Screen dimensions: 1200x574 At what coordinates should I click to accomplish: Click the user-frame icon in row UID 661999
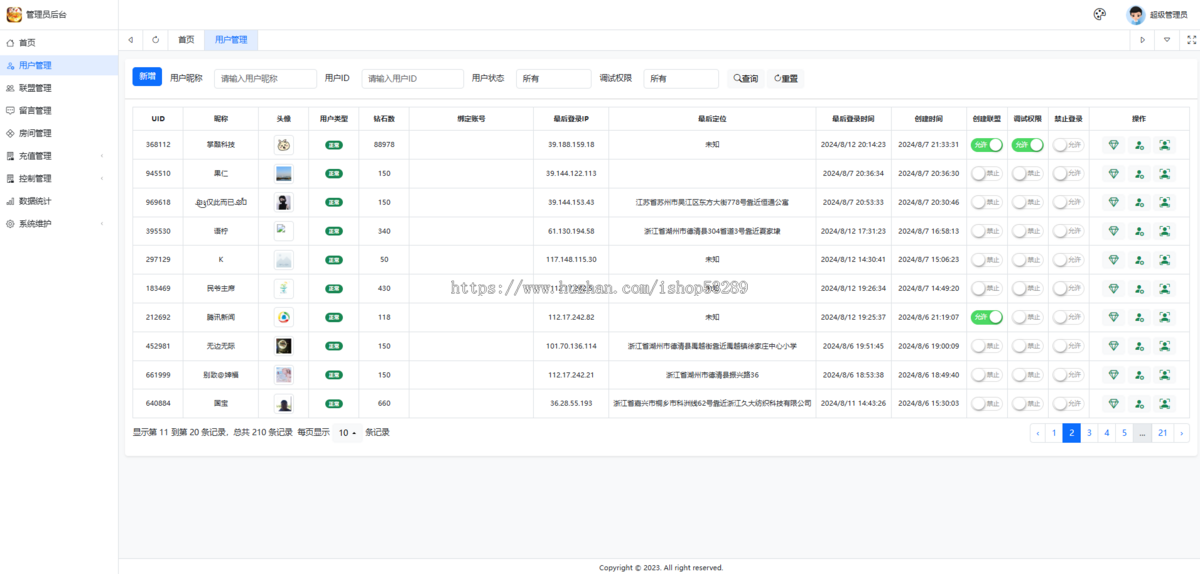click(1164, 375)
